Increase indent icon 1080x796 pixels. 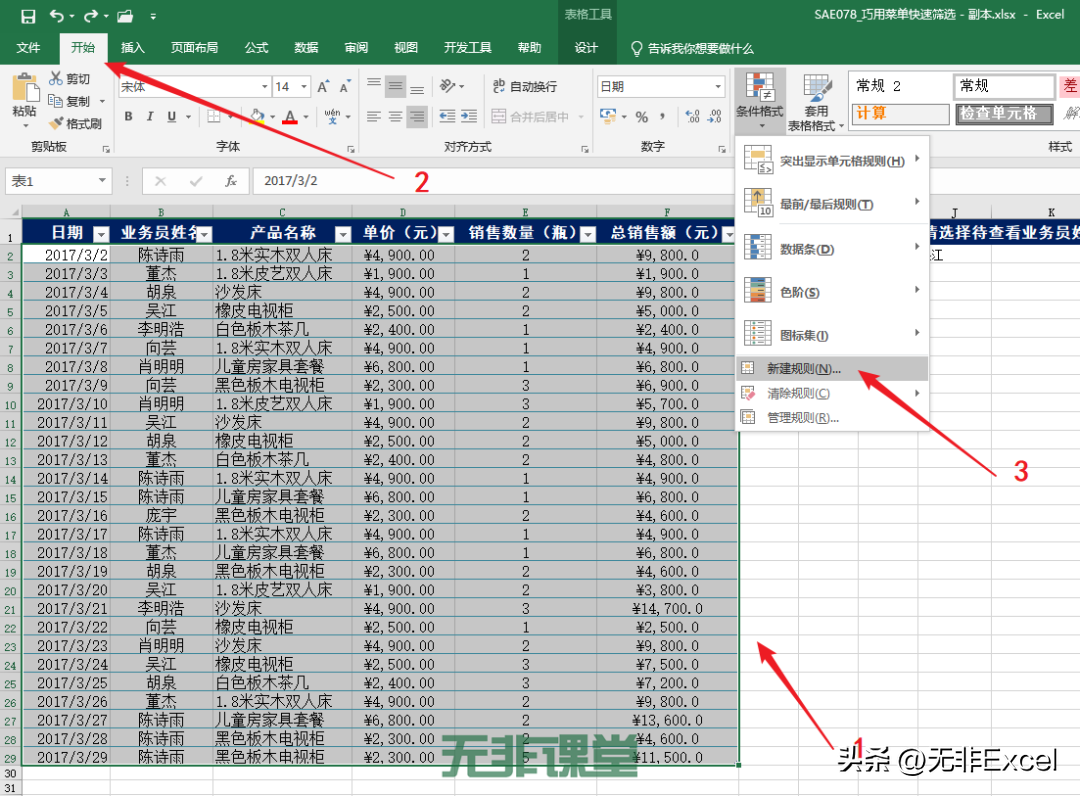tap(469, 116)
